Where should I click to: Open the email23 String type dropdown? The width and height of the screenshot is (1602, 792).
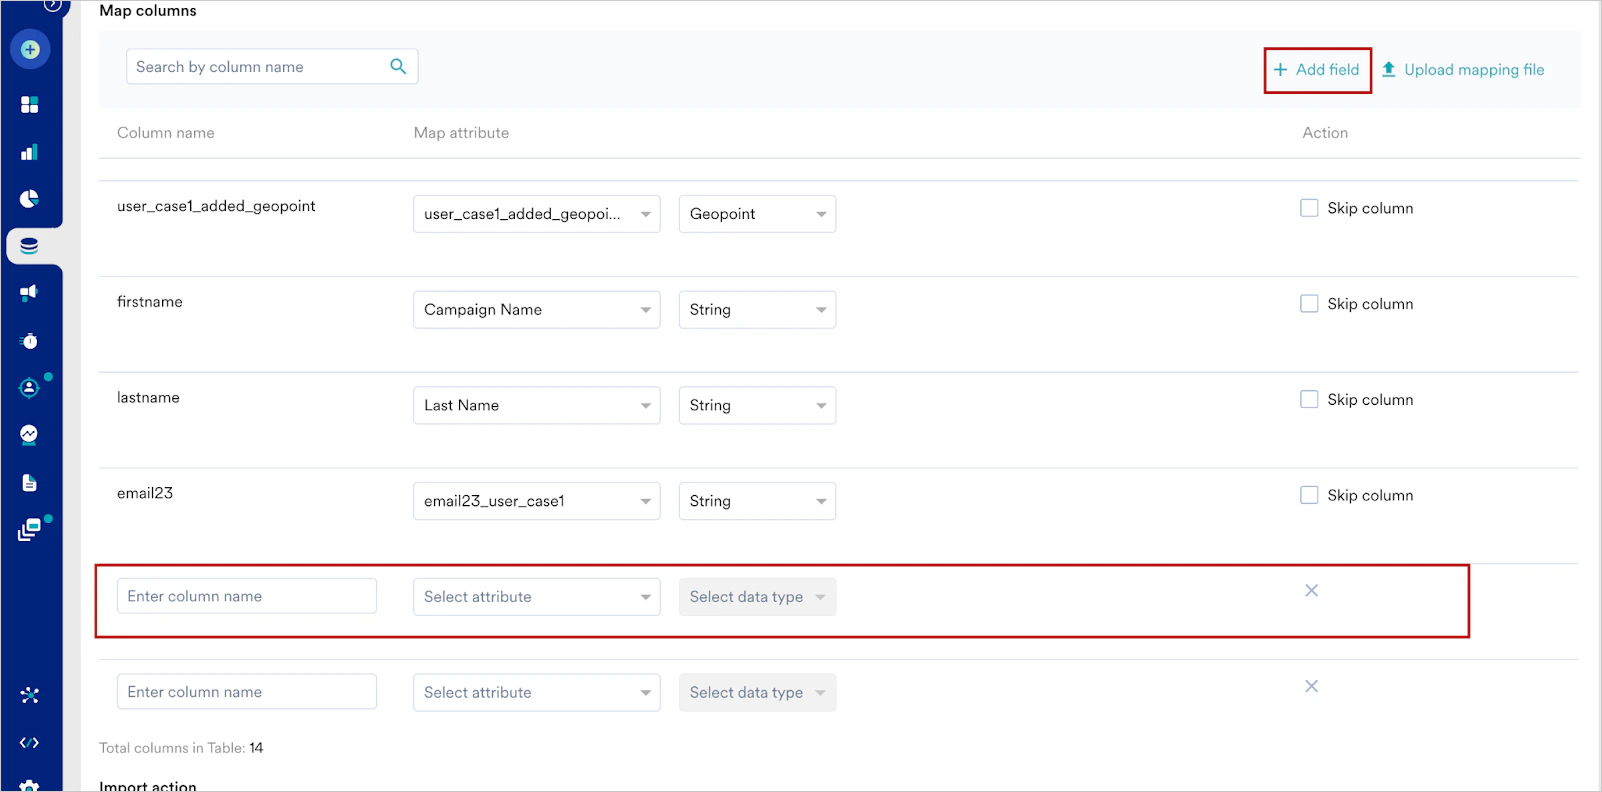[757, 501]
